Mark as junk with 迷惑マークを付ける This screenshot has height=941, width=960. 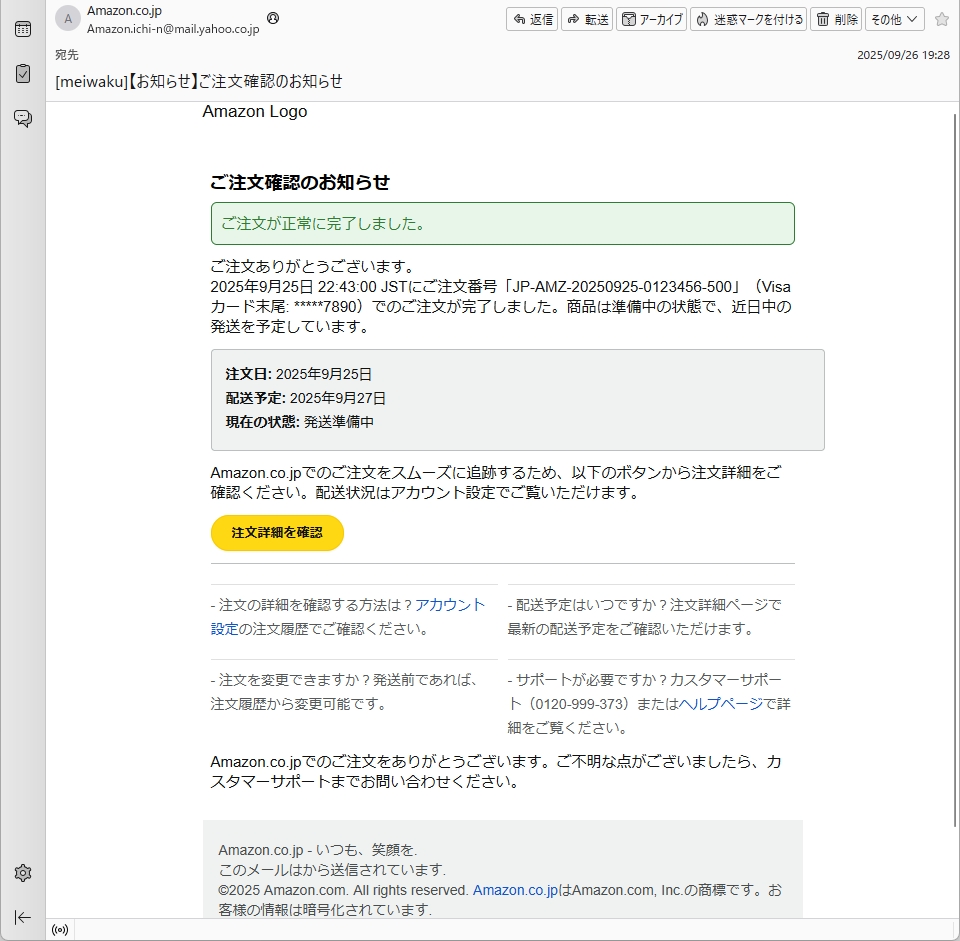(x=748, y=19)
